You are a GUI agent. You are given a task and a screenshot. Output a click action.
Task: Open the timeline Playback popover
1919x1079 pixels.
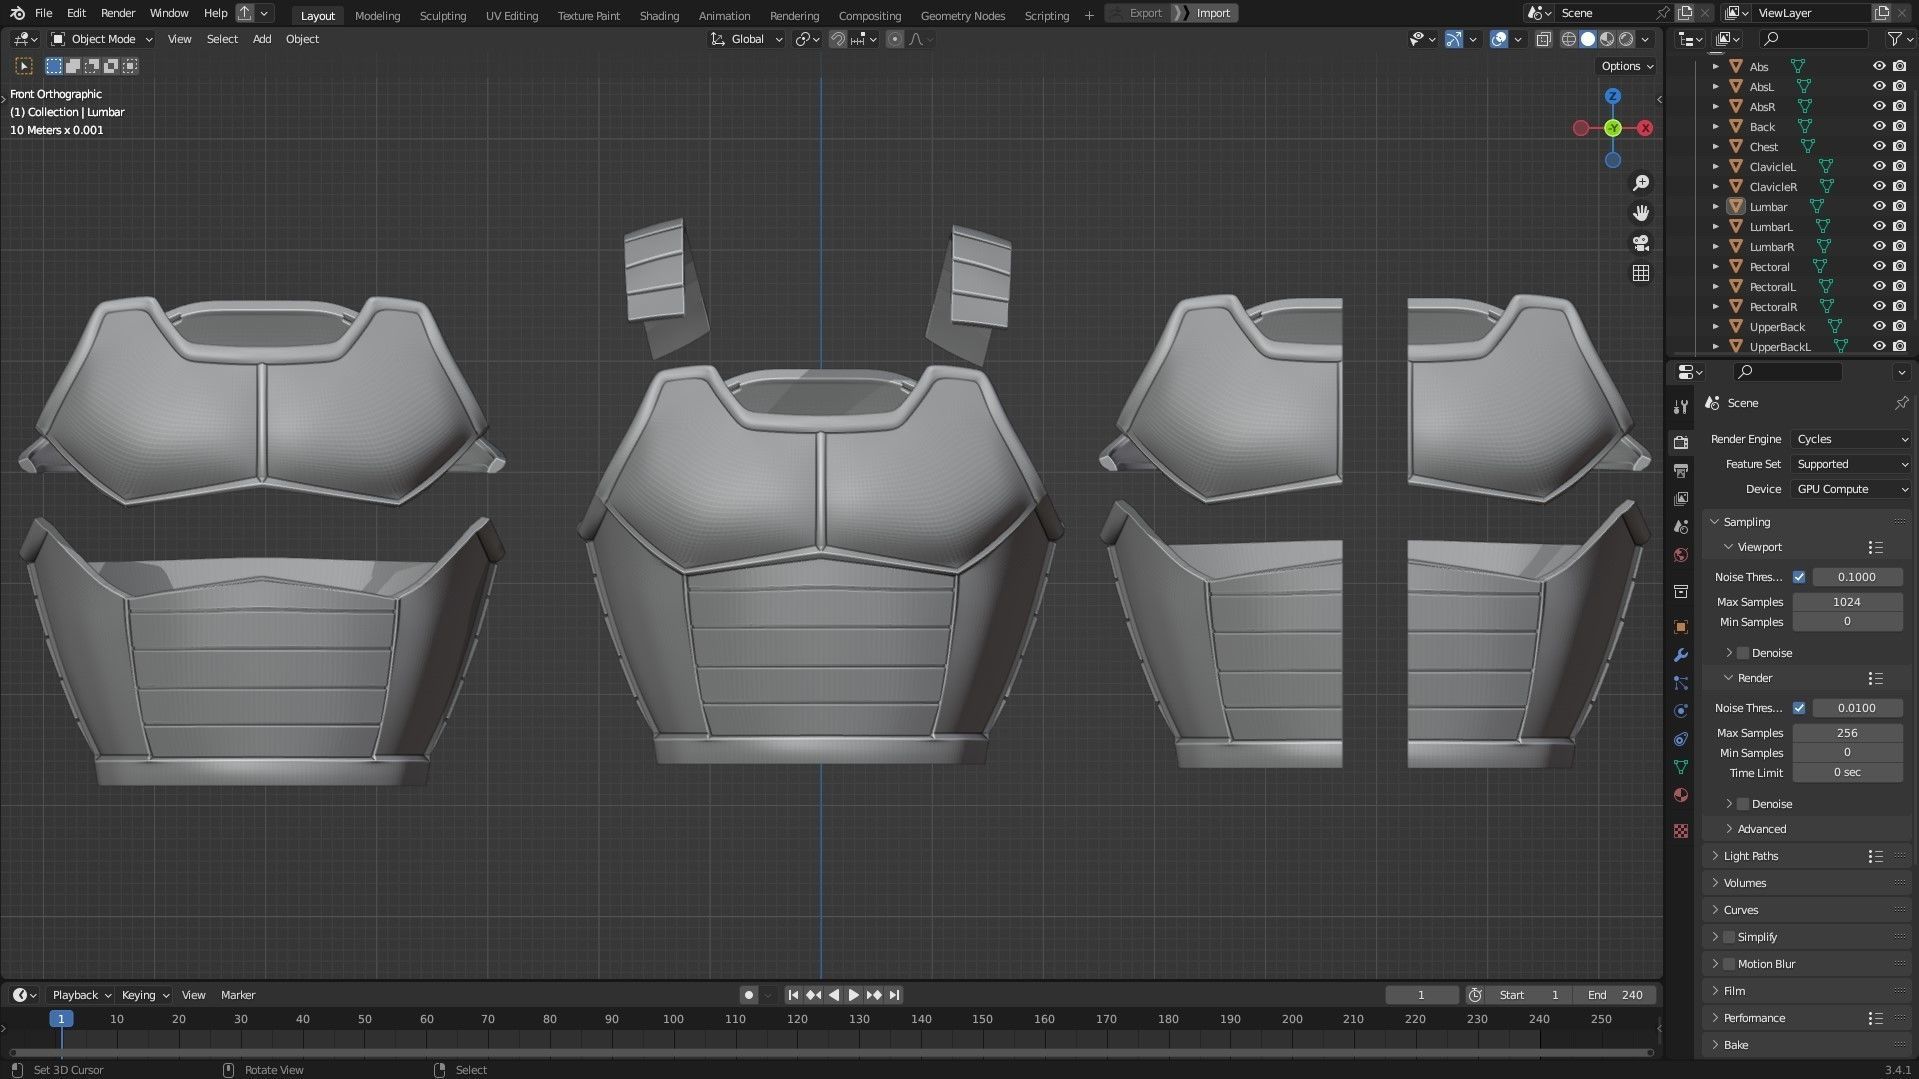(x=81, y=995)
